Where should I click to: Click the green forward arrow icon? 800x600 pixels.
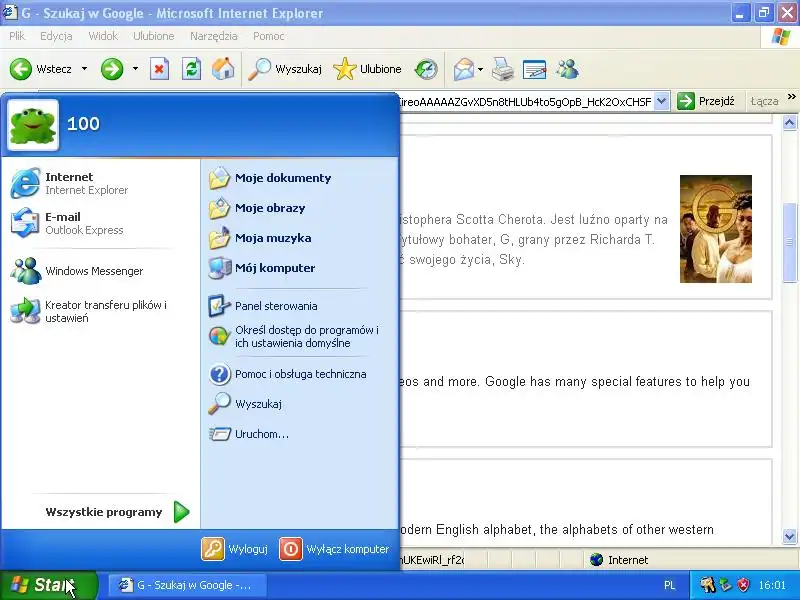pyautogui.click(x=112, y=69)
